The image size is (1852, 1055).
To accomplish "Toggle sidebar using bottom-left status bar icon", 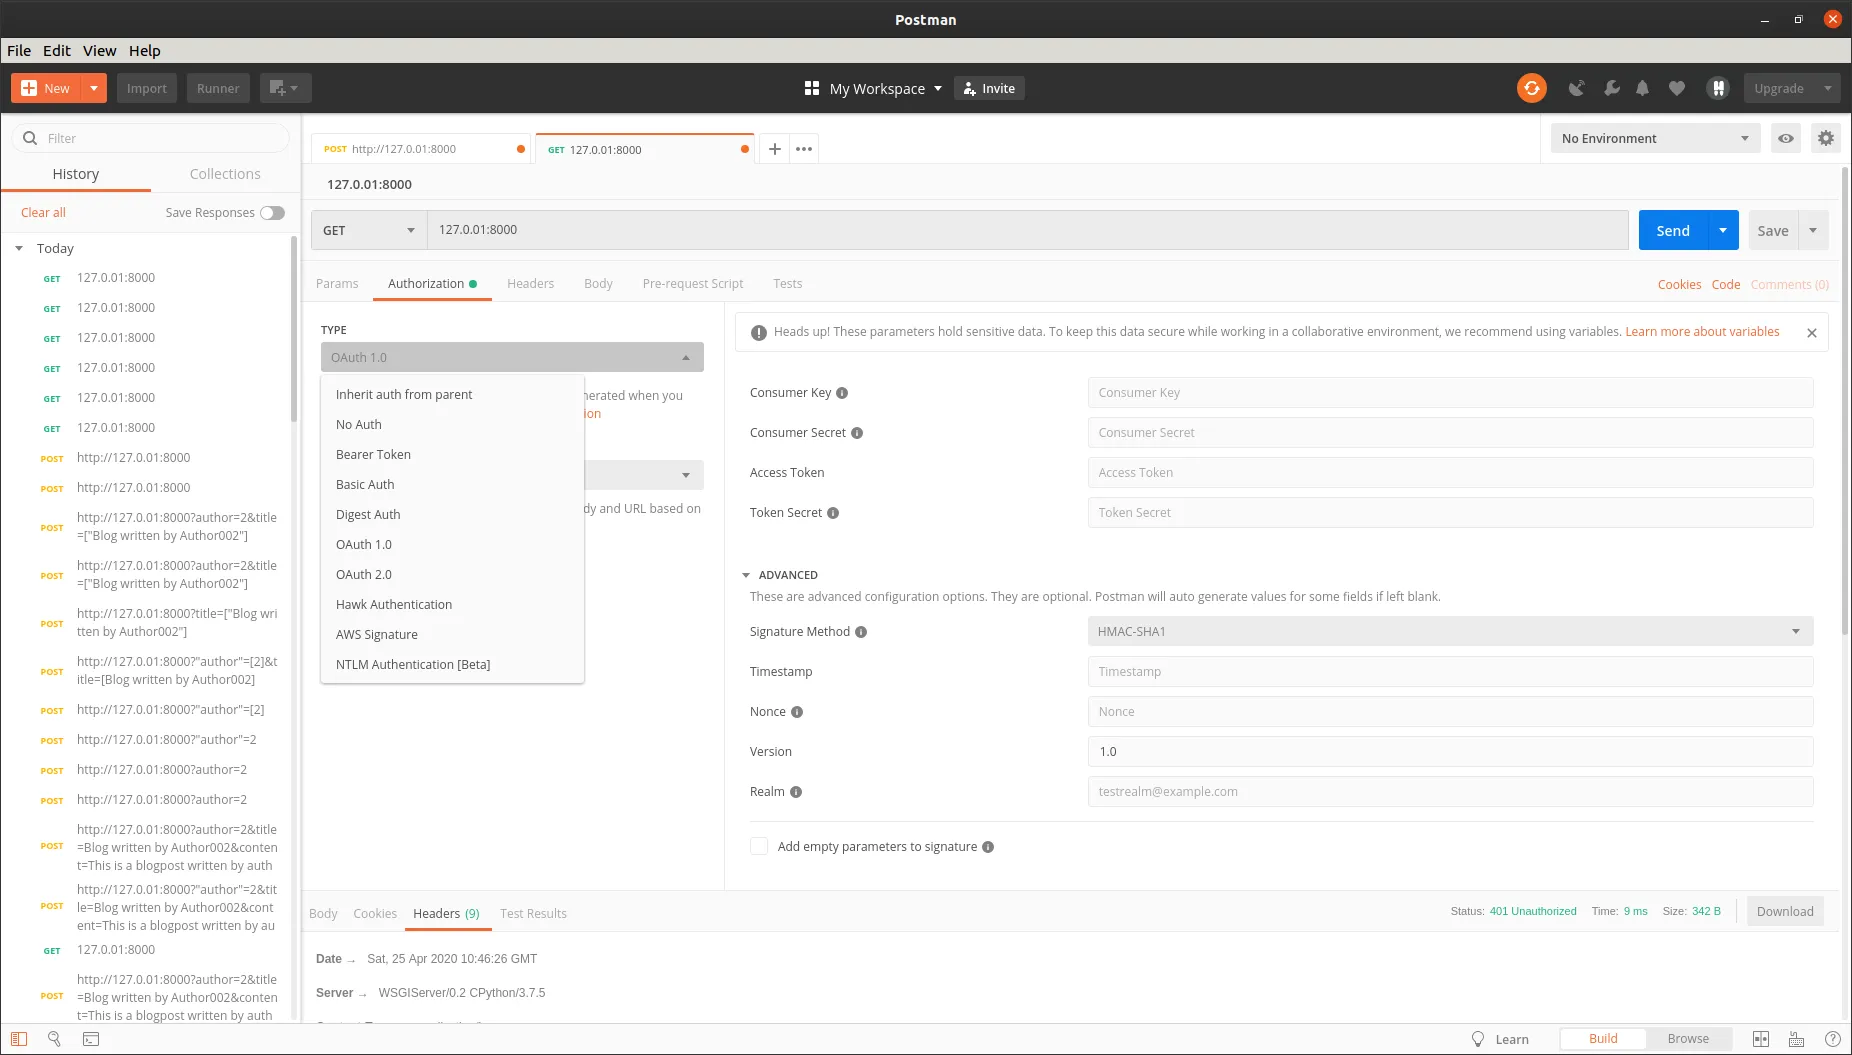I will tap(19, 1039).
